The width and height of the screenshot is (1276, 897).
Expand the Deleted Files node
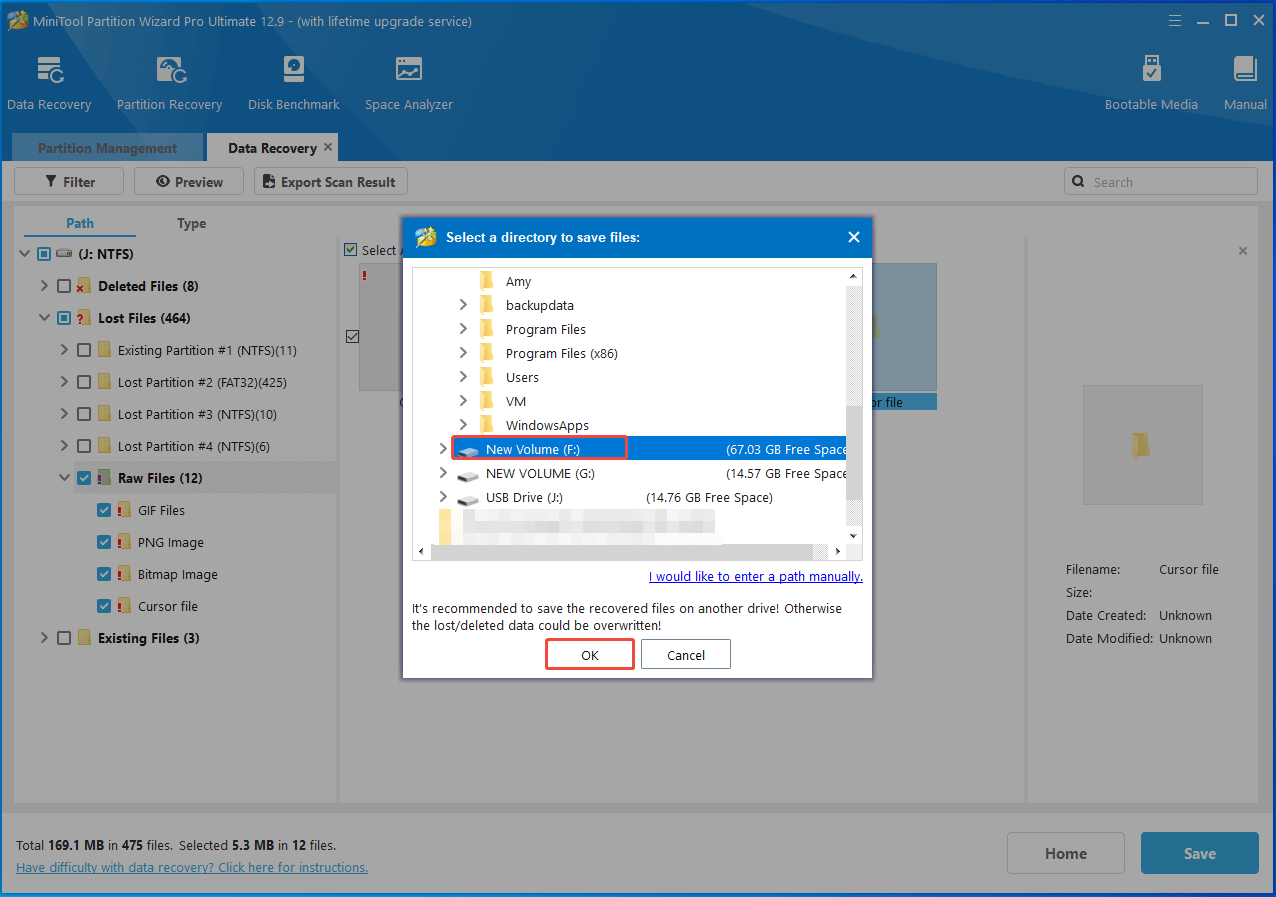point(44,286)
